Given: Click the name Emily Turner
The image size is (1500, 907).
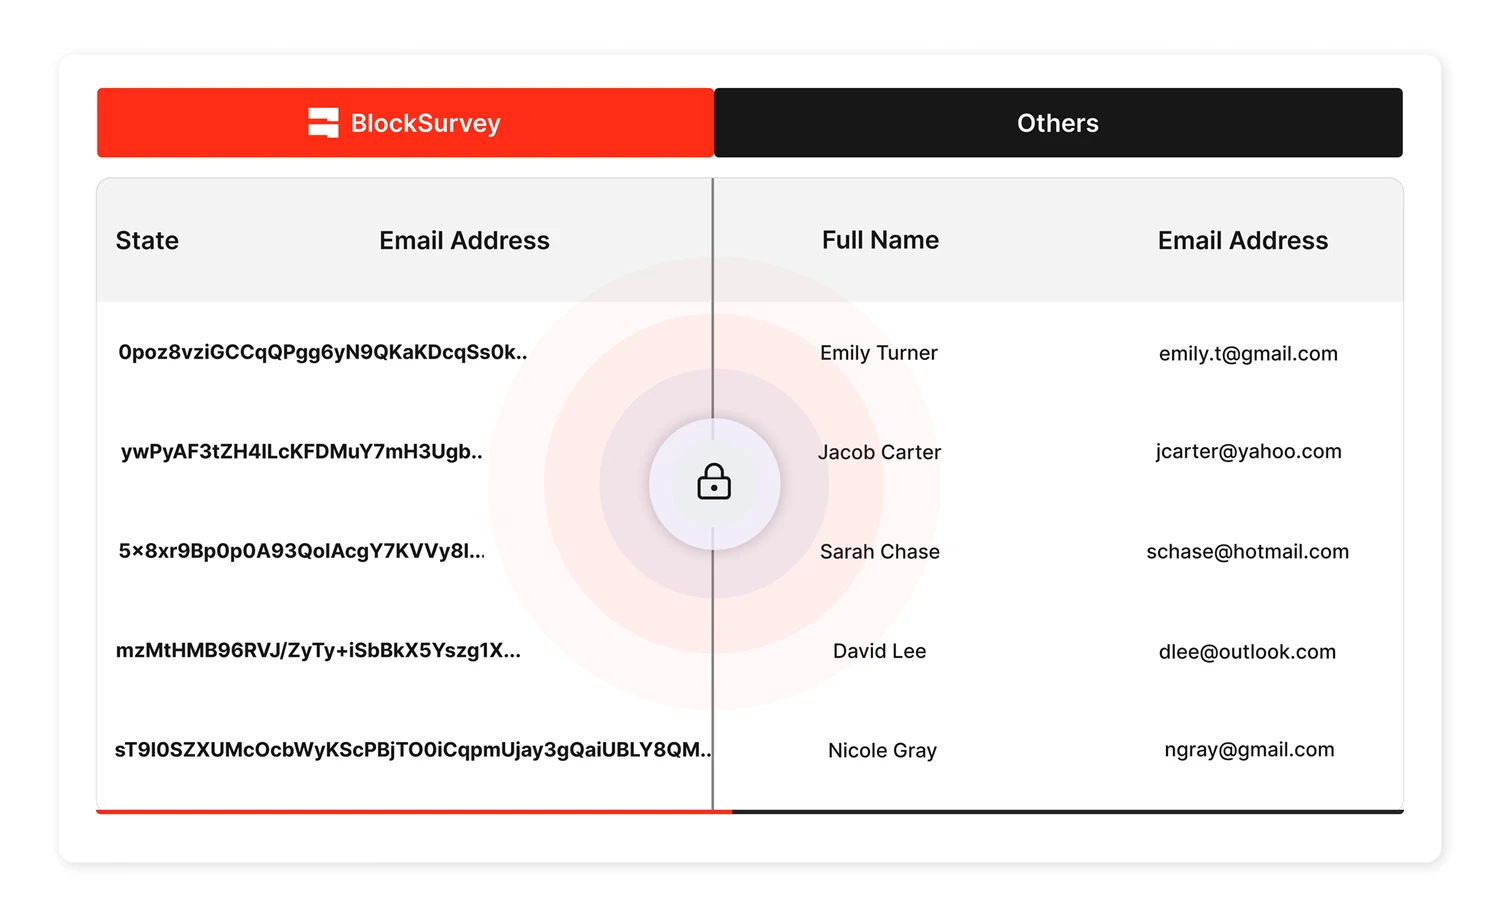Looking at the screenshot, I should pyautogui.click(x=879, y=353).
